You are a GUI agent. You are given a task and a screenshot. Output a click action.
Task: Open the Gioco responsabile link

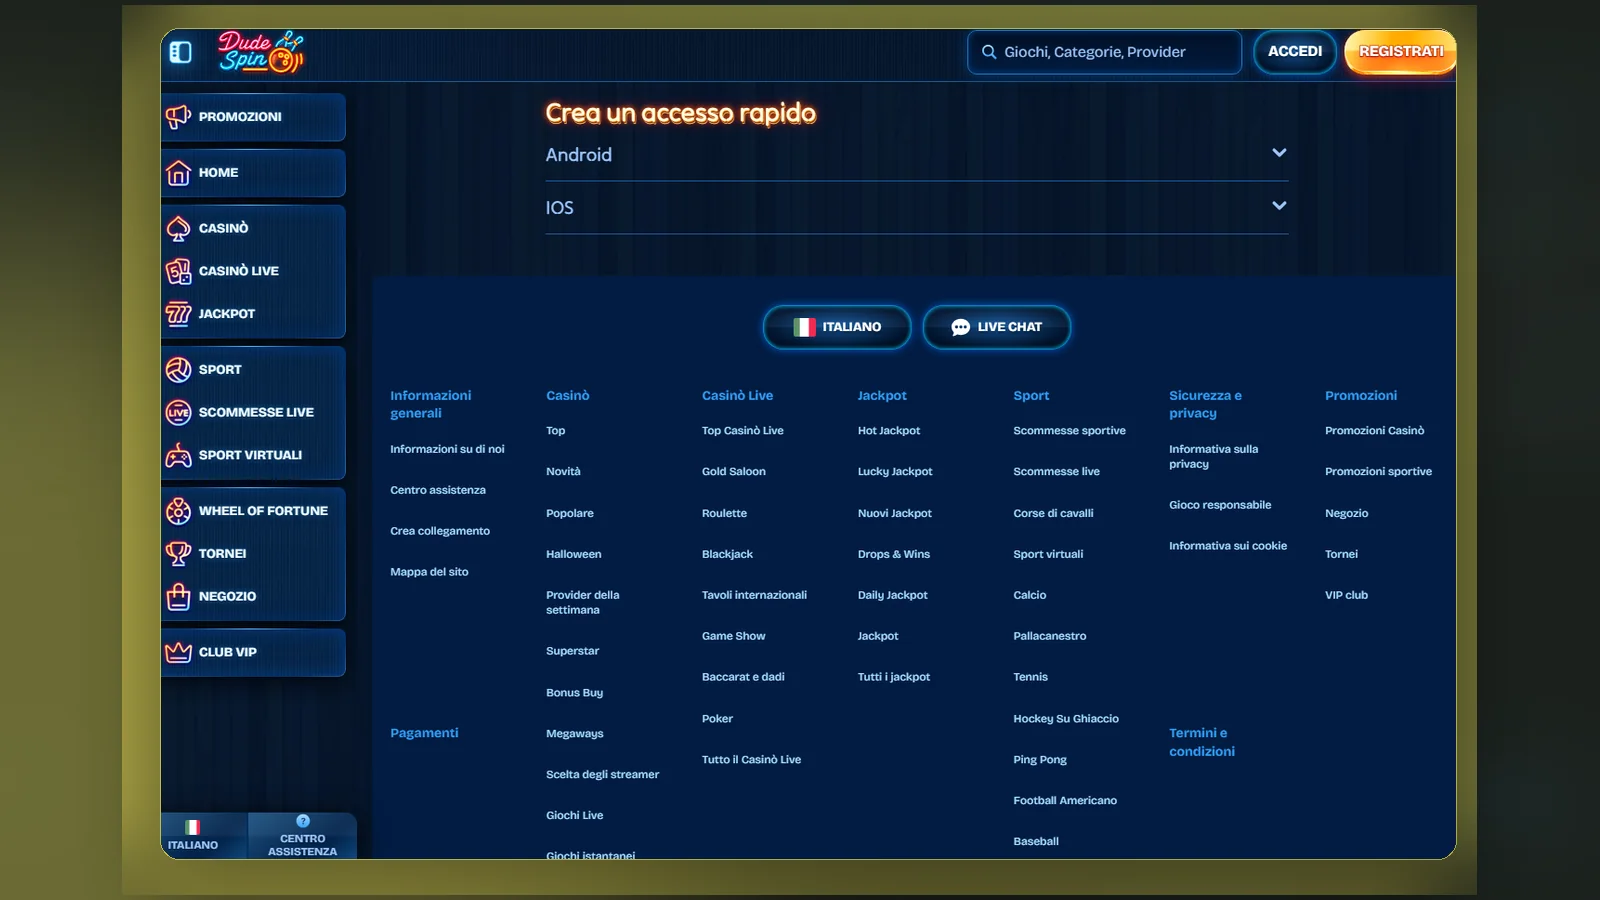tap(1220, 505)
